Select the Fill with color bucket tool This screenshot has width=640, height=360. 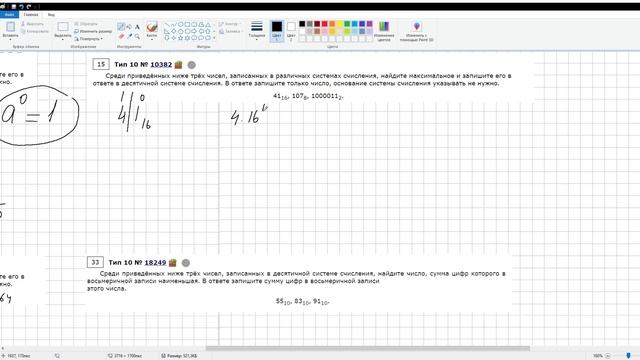click(x=129, y=27)
